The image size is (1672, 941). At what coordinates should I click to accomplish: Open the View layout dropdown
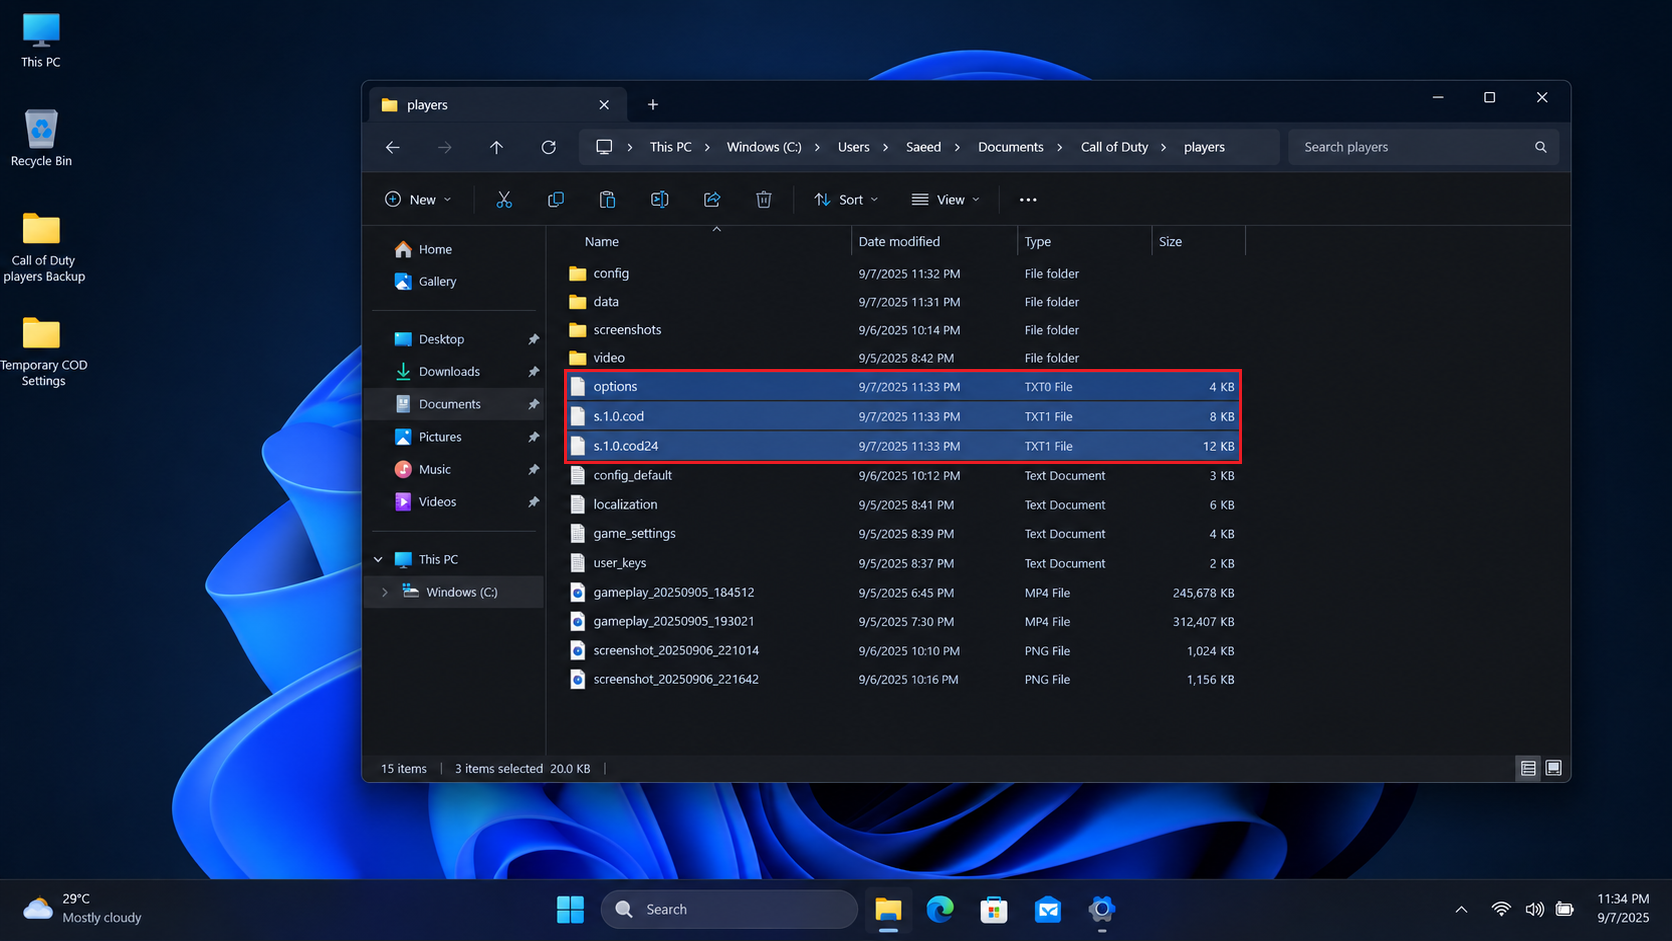(x=946, y=200)
